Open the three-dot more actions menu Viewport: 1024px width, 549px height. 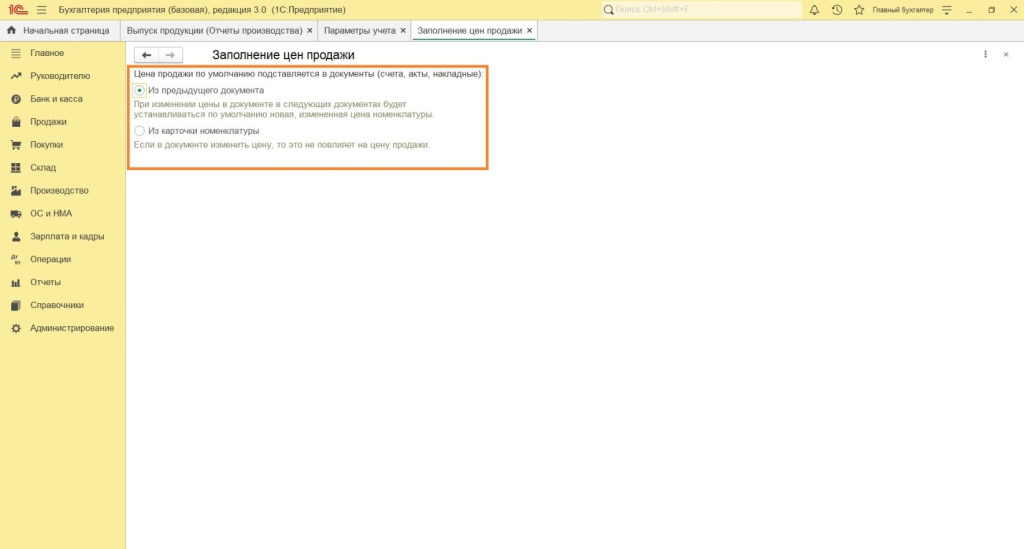click(985, 55)
